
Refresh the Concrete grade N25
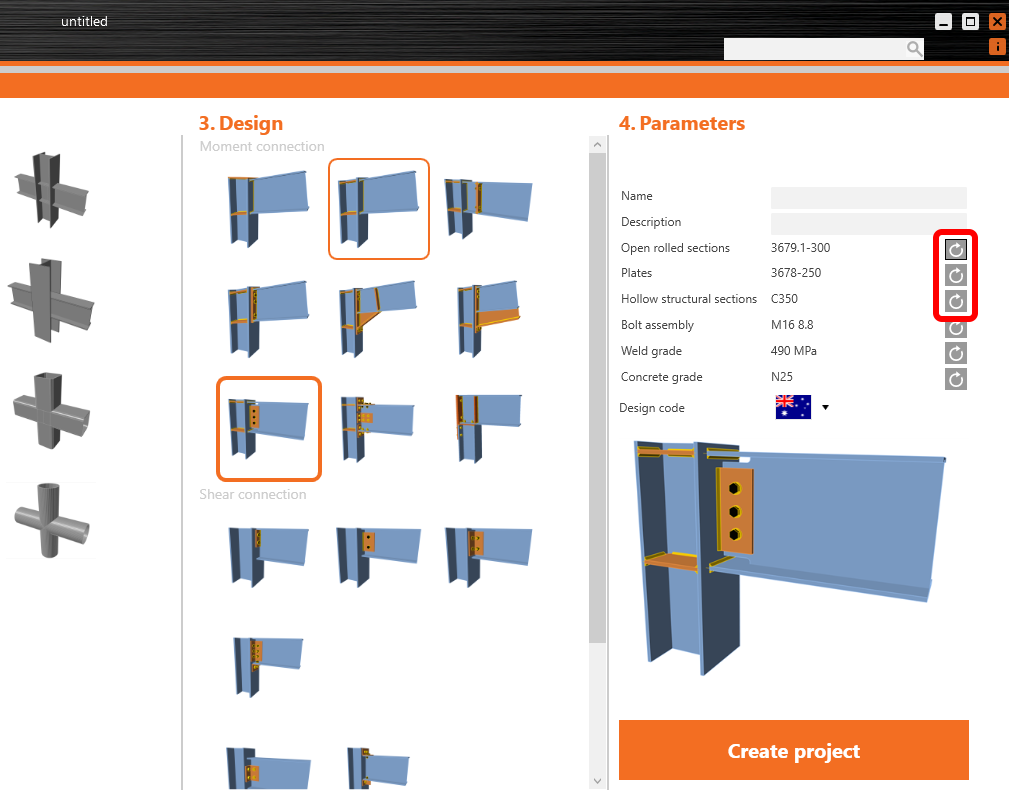[x=955, y=379]
